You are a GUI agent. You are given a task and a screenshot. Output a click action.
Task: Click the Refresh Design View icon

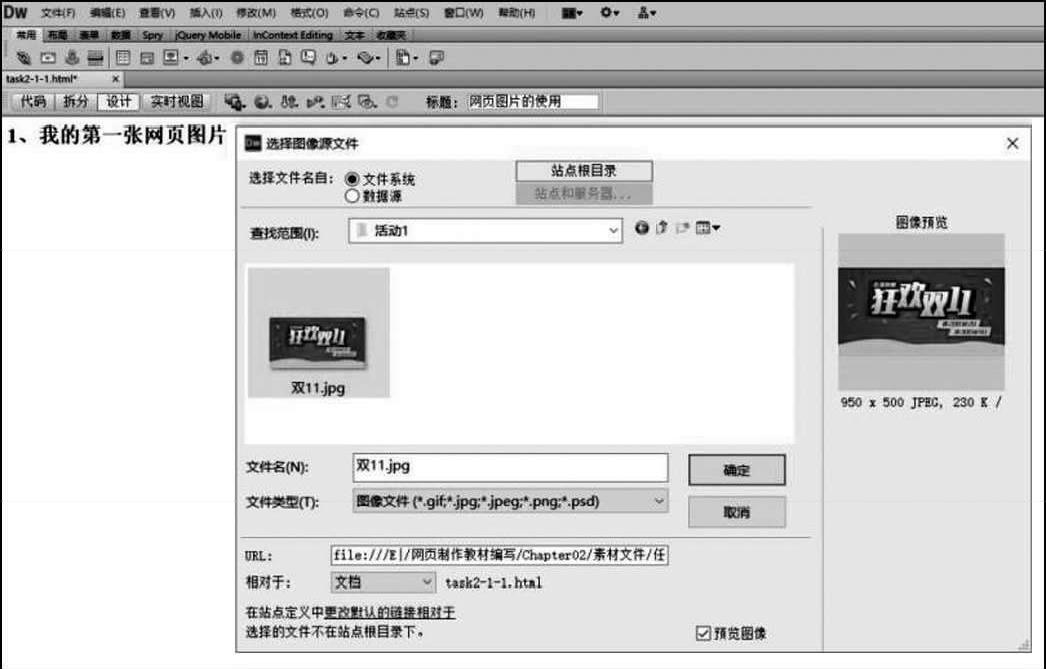click(x=392, y=101)
